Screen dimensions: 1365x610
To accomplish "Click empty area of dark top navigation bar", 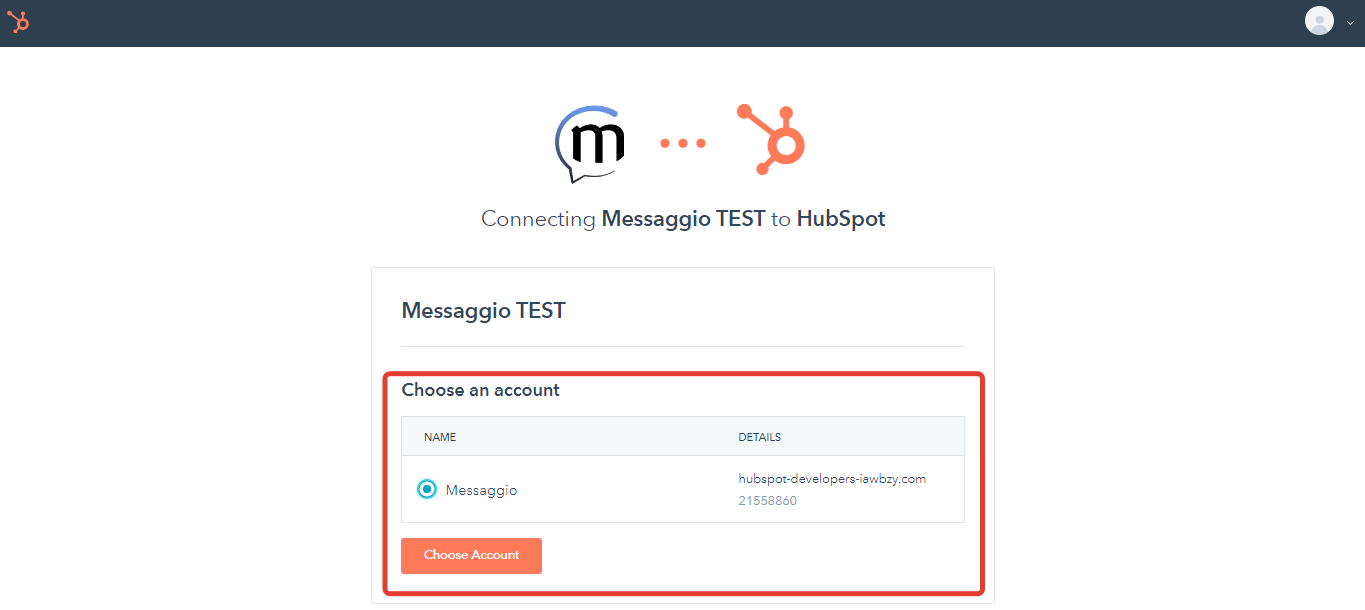I will tap(660, 23).
